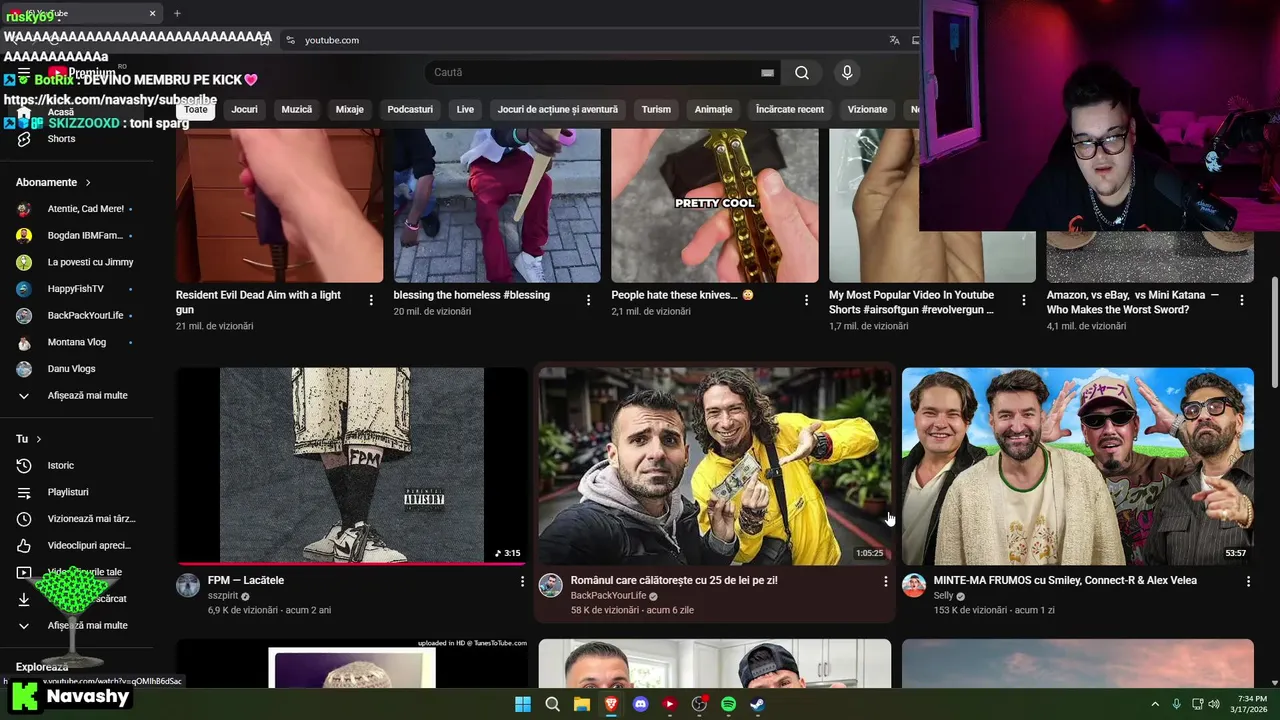Open options menu for MINTE-MA FRUMOS video
This screenshot has width=1280, height=720.
[x=1248, y=581]
